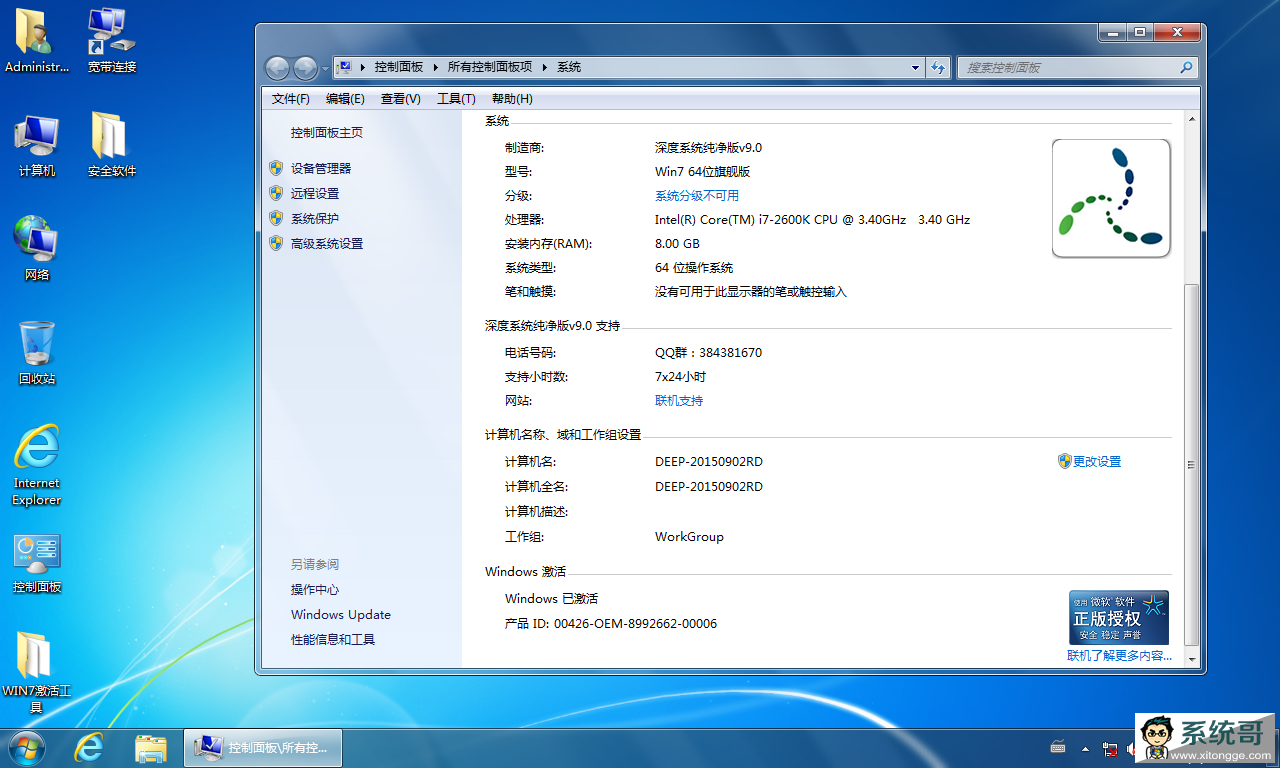
Task: Open the 查看(V) menu
Action: click(400, 99)
